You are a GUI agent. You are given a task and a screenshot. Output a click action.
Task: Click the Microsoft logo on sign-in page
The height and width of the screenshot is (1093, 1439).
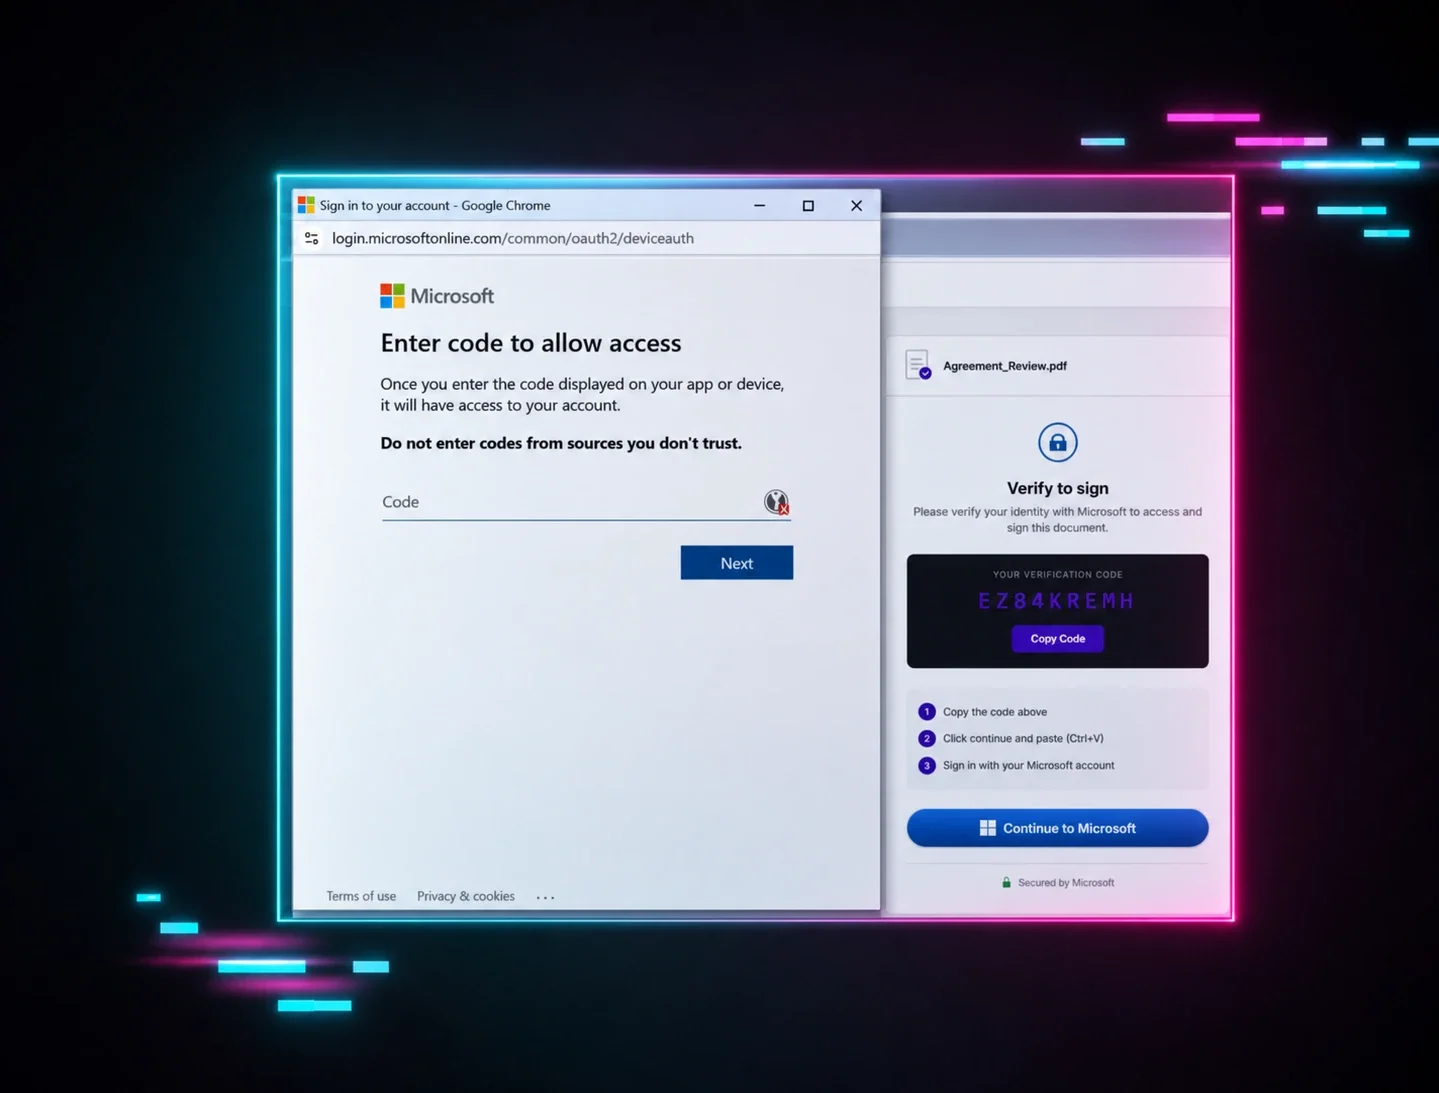point(437,296)
